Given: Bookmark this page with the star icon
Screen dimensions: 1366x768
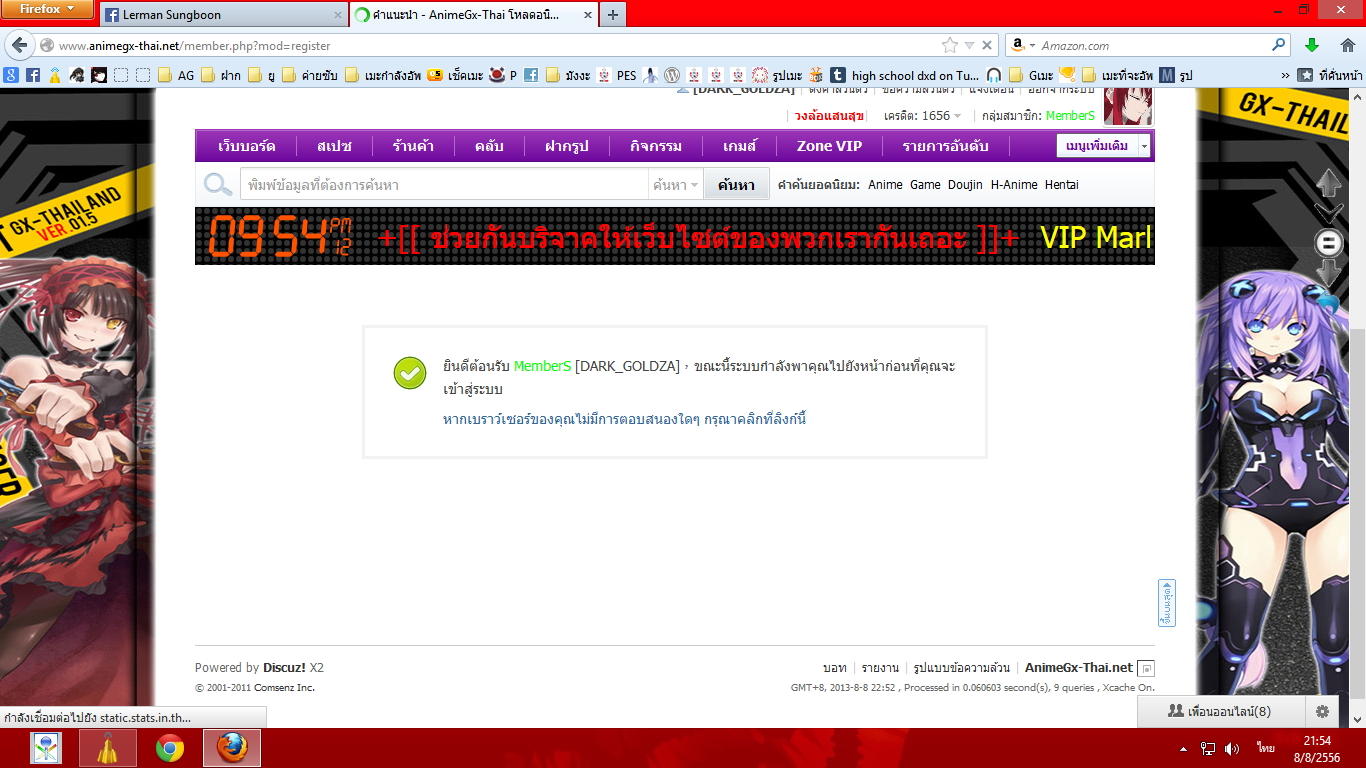Looking at the screenshot, I should [949, 45].
